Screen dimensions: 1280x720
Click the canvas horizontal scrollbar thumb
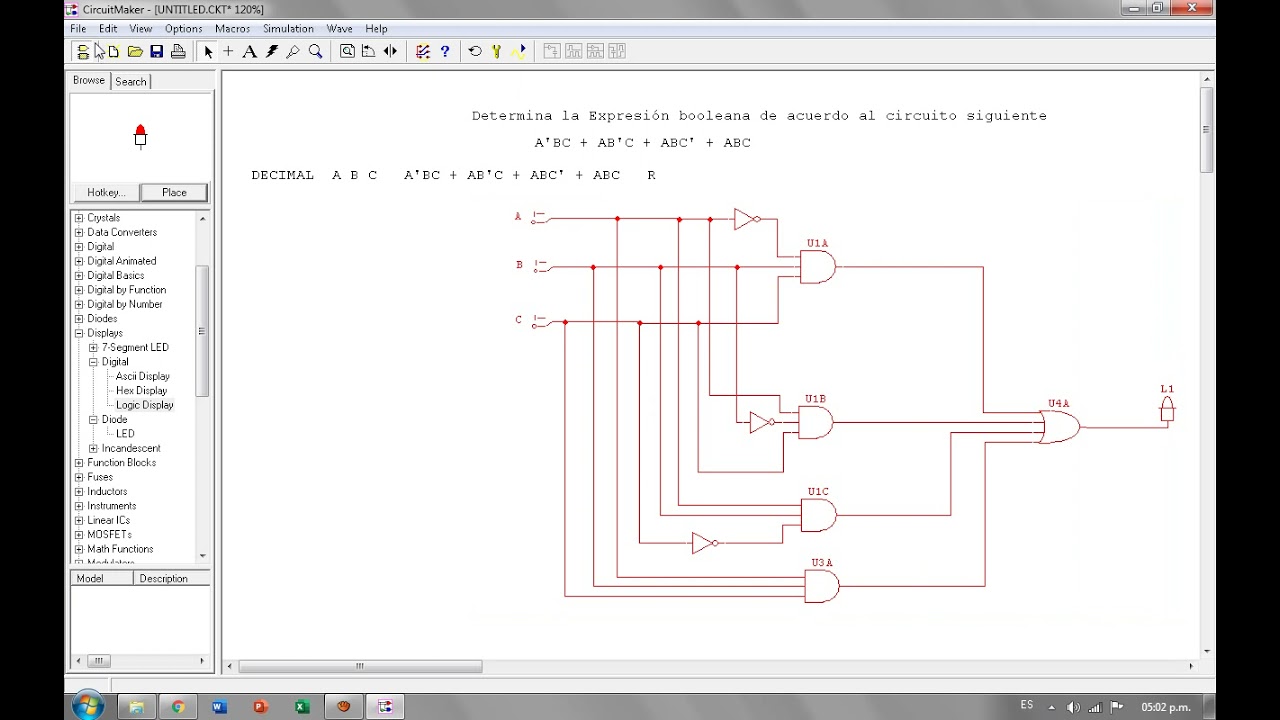click(360, 666)
